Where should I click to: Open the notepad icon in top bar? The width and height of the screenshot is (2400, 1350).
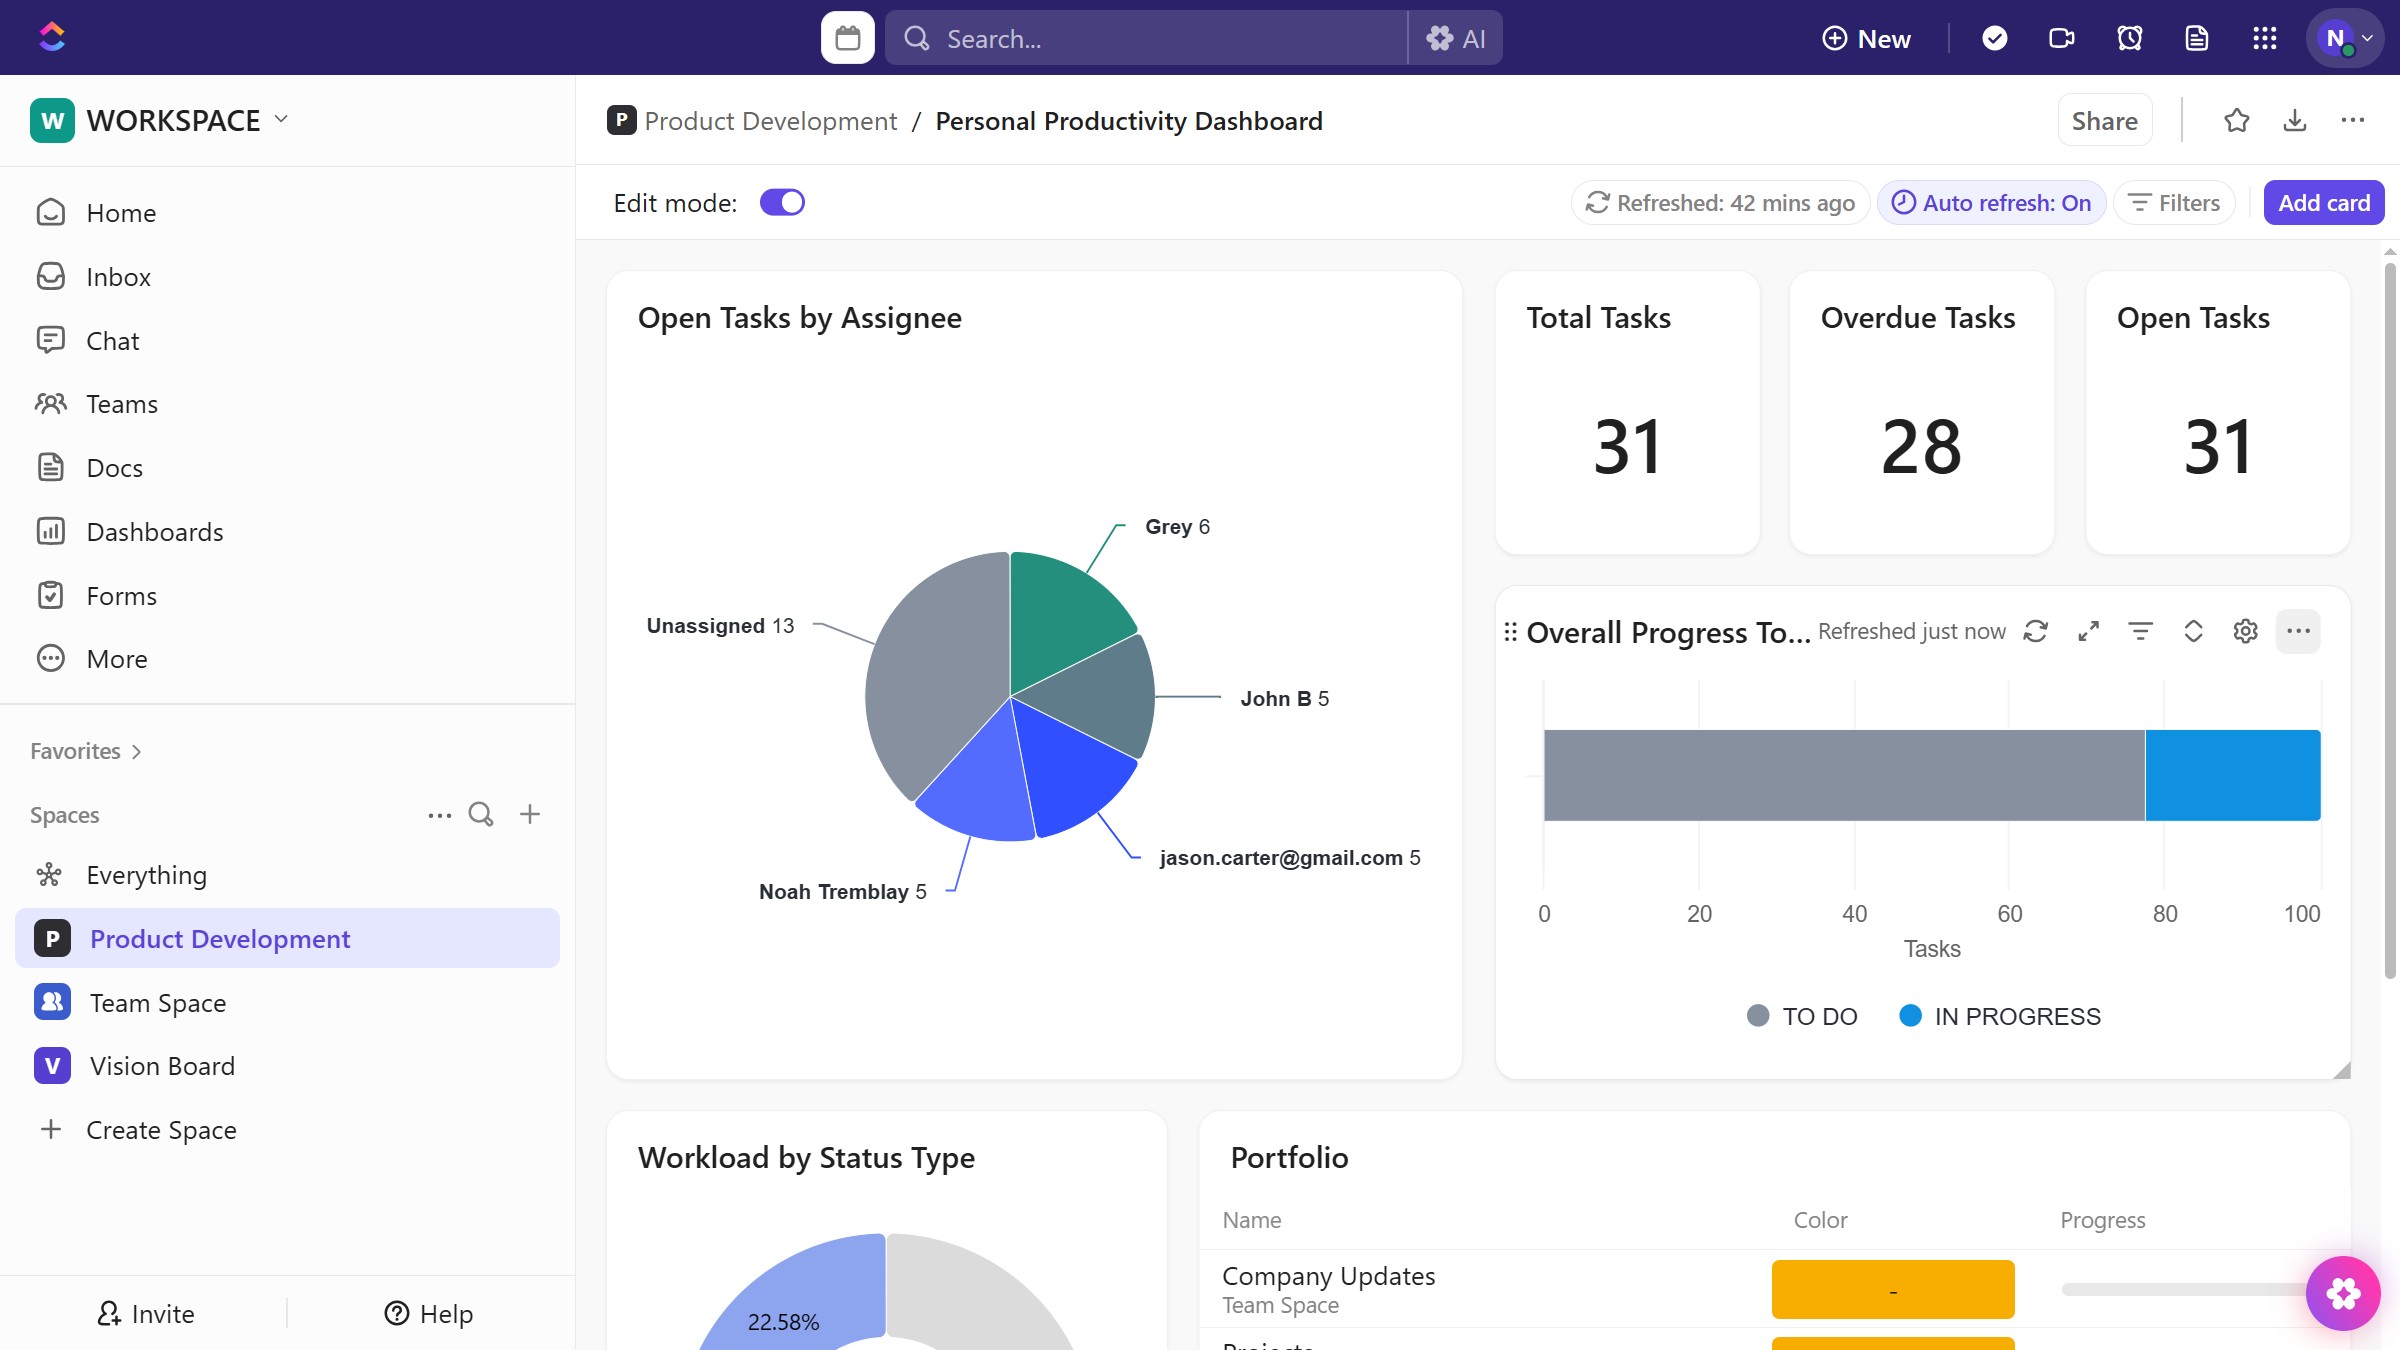(2196, 38)
